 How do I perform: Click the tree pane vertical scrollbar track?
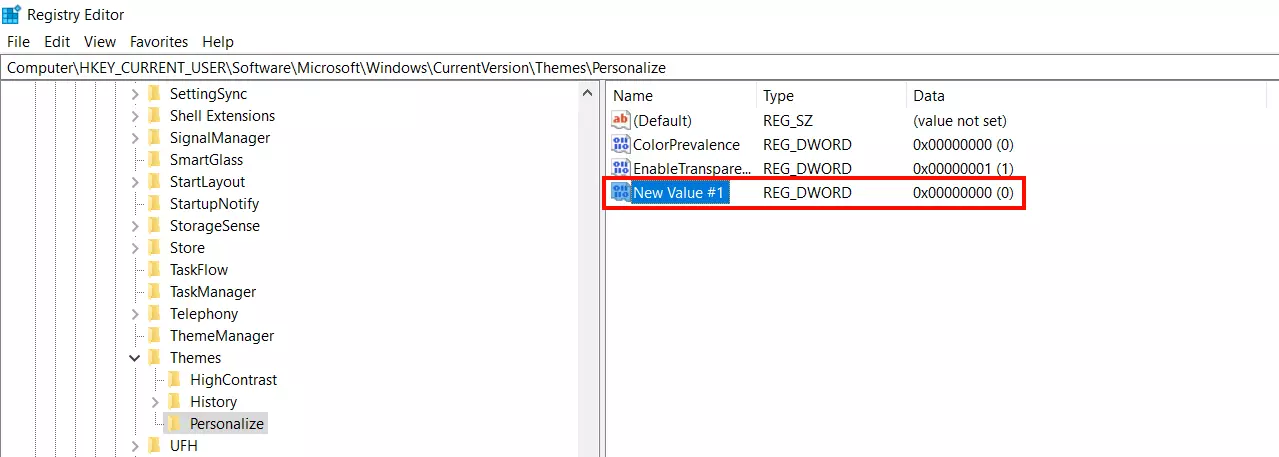point(588,280)
